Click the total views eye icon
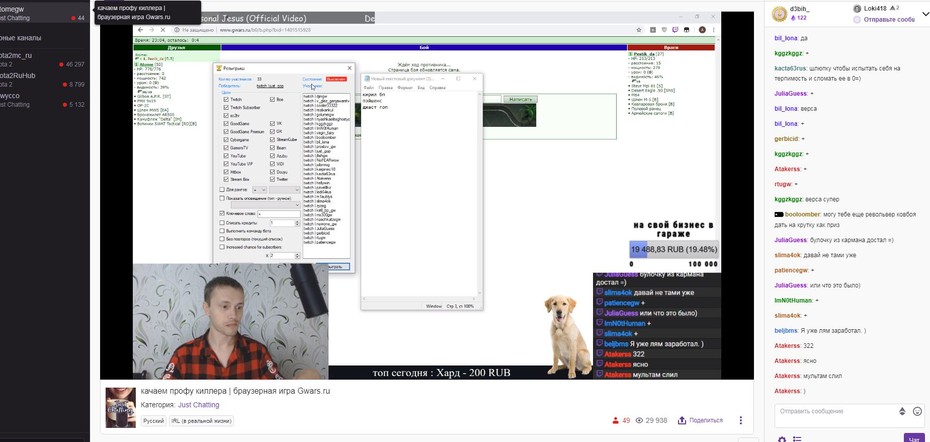The height and width of the screenshot is (442, 930). tap(639, 420)
